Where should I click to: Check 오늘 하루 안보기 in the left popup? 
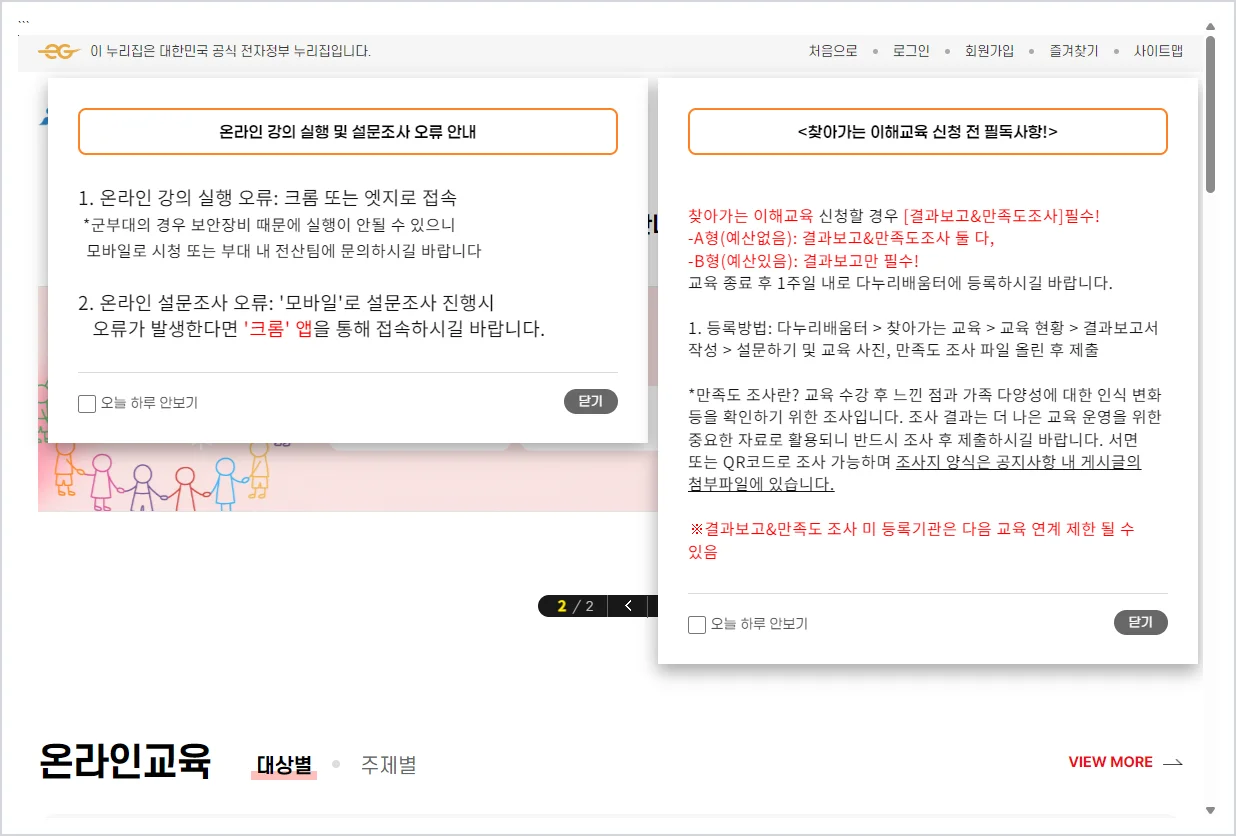click(87, 404)
